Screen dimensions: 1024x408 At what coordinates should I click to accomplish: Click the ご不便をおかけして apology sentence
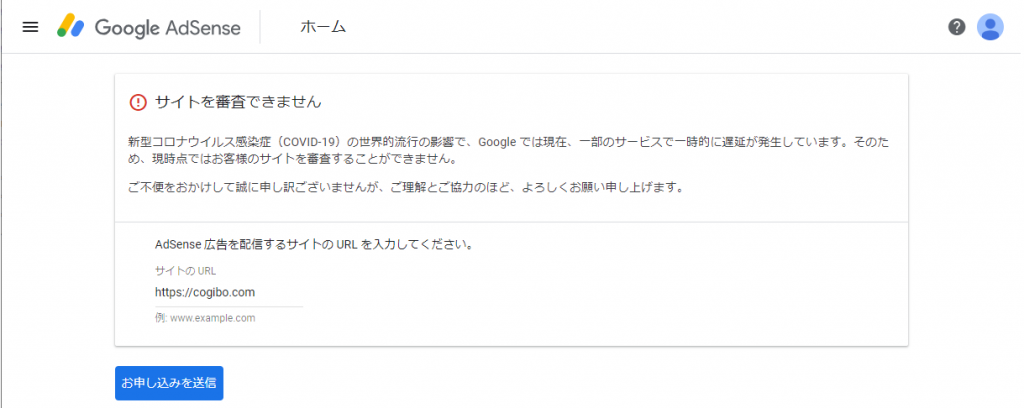coord(406,188)
